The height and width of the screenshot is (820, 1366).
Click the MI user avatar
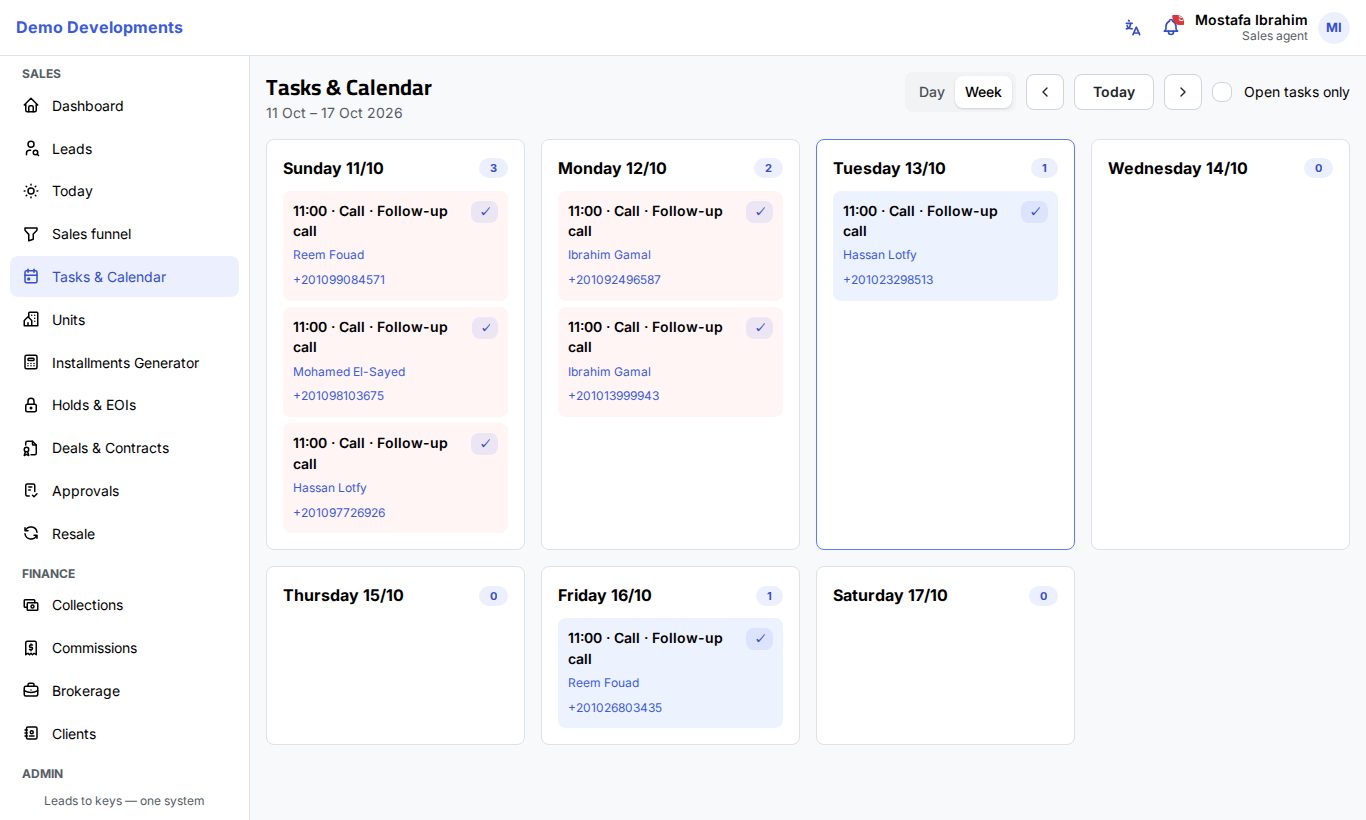click(1333, 28)
